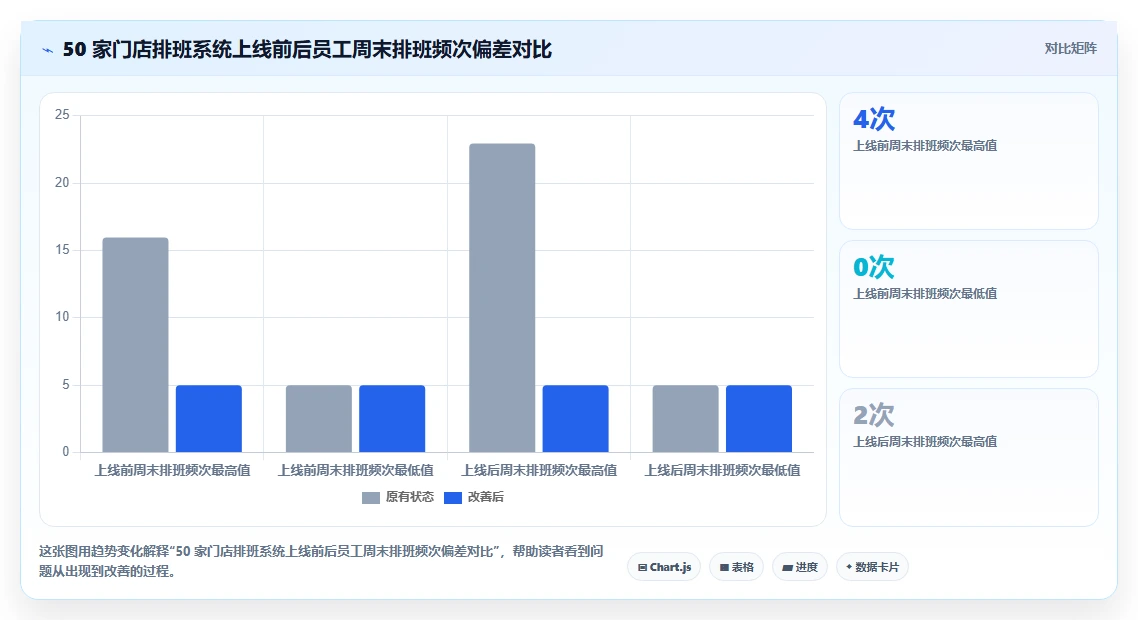Select the 进度 tag chip
Image resolution: width=1138 pixels, height=620 pixels.
coord(800,567)
